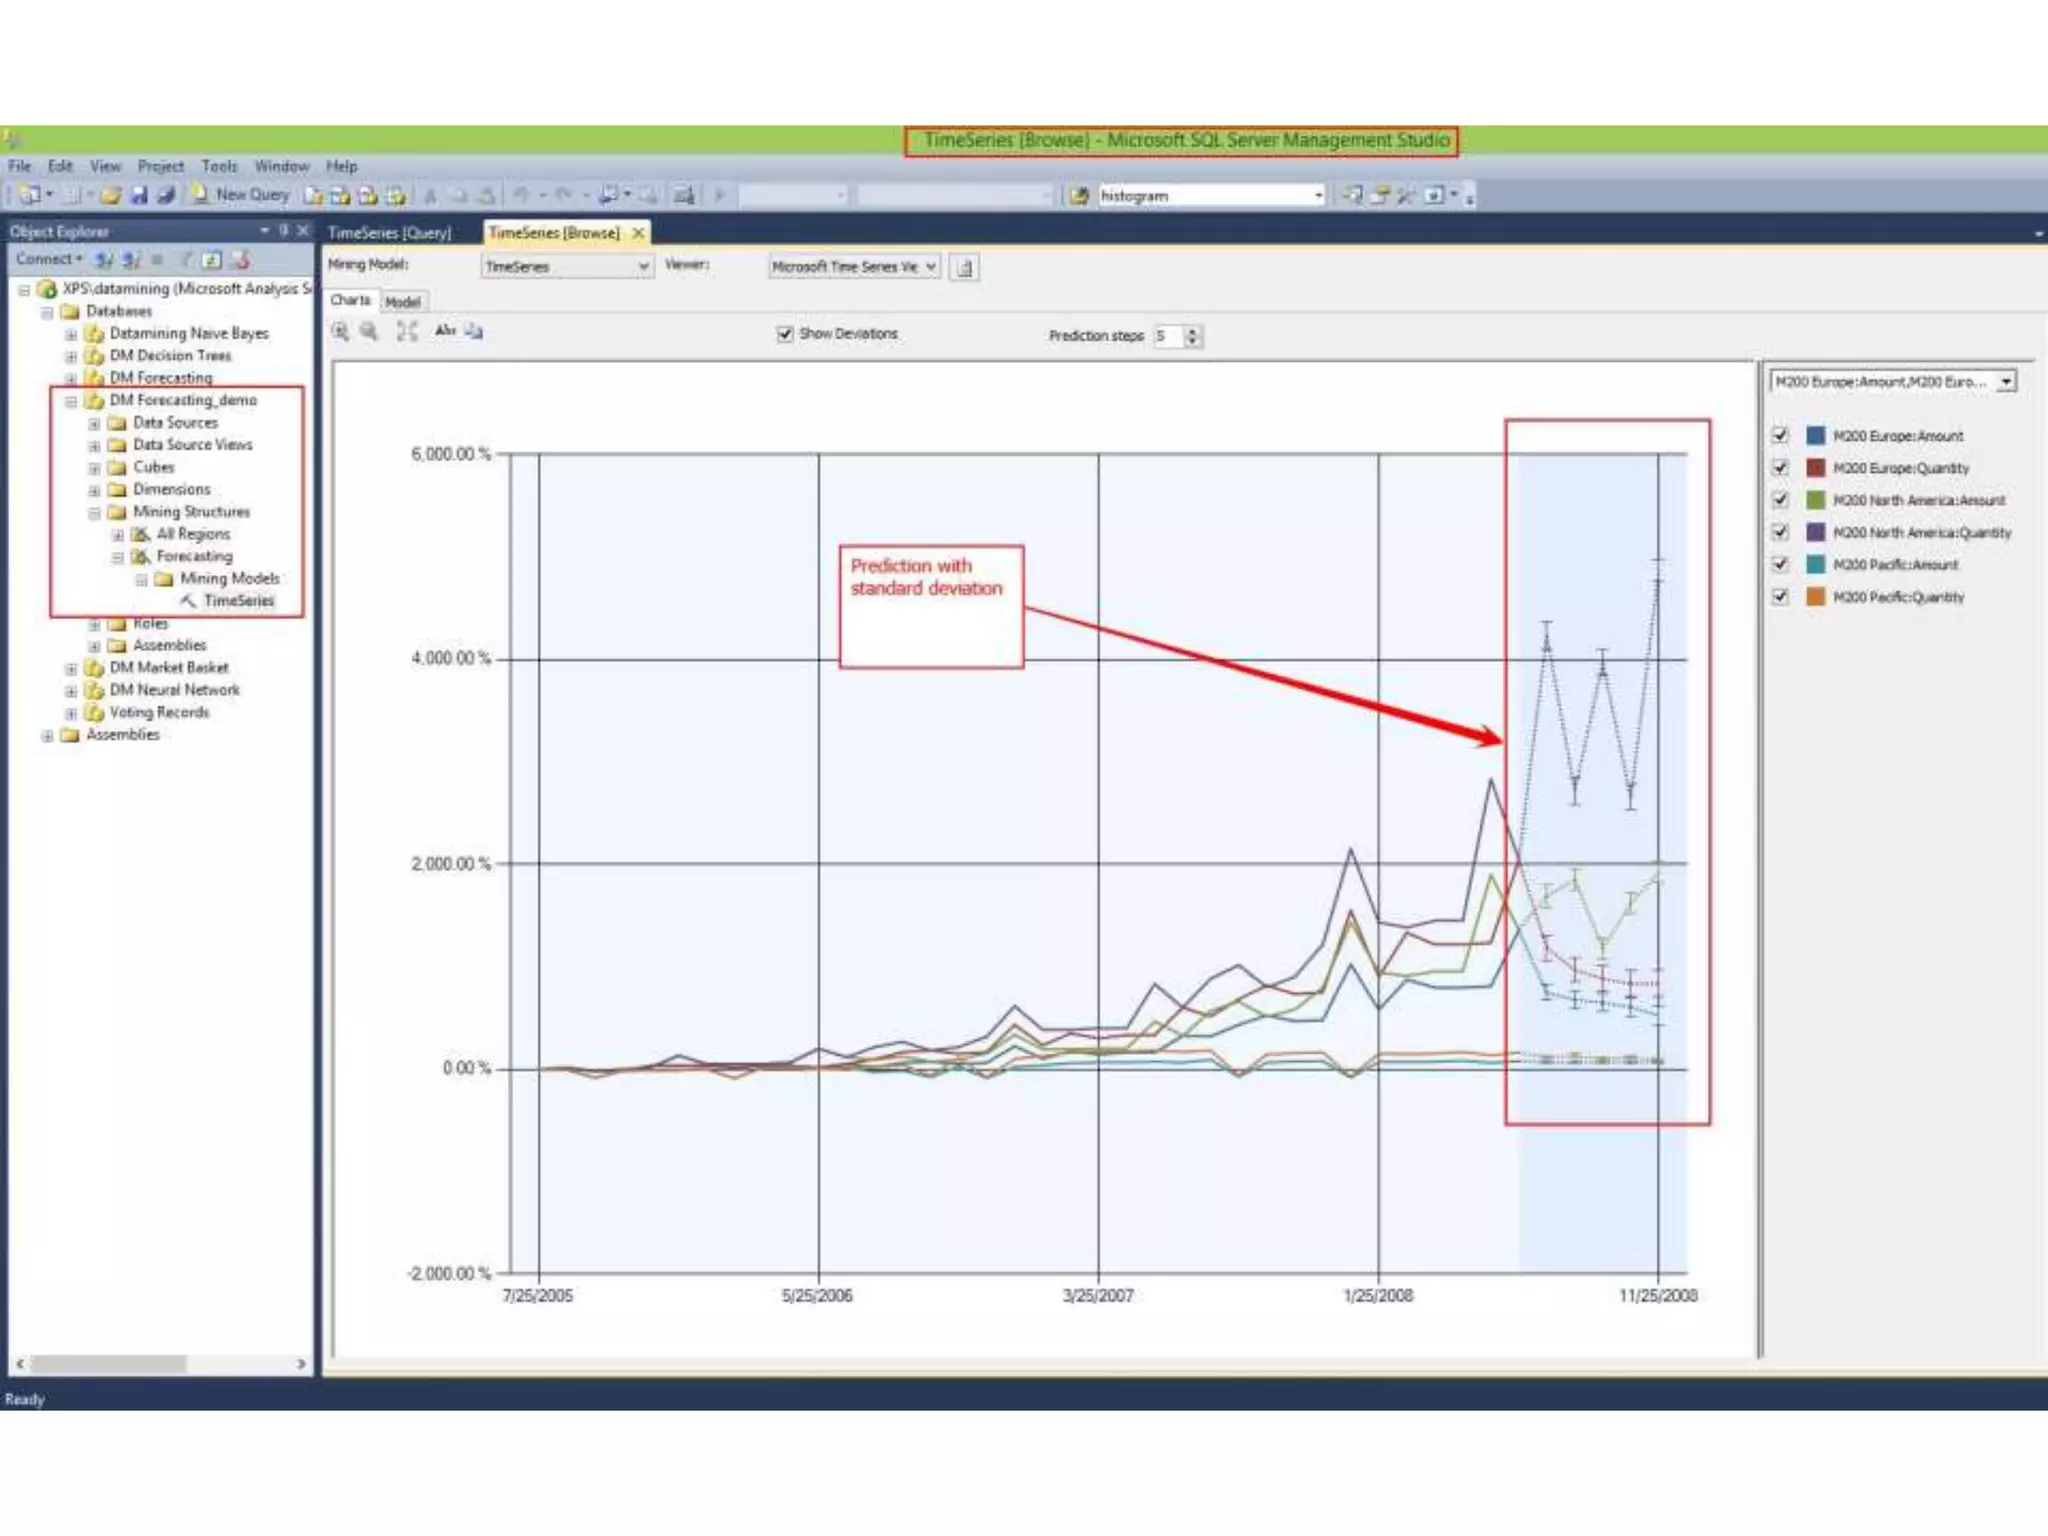2048x1536 pixels.
Task: Increase prediction steps with up arrow
Action: pos(1192,331)
